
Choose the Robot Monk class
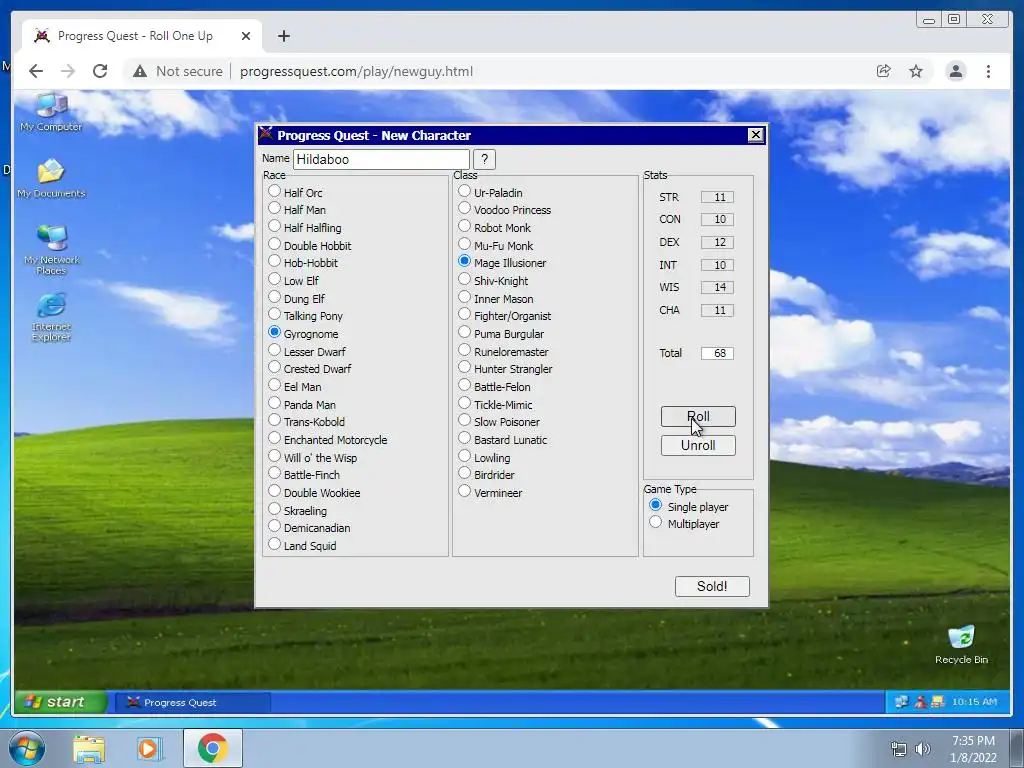click(464, 227)
